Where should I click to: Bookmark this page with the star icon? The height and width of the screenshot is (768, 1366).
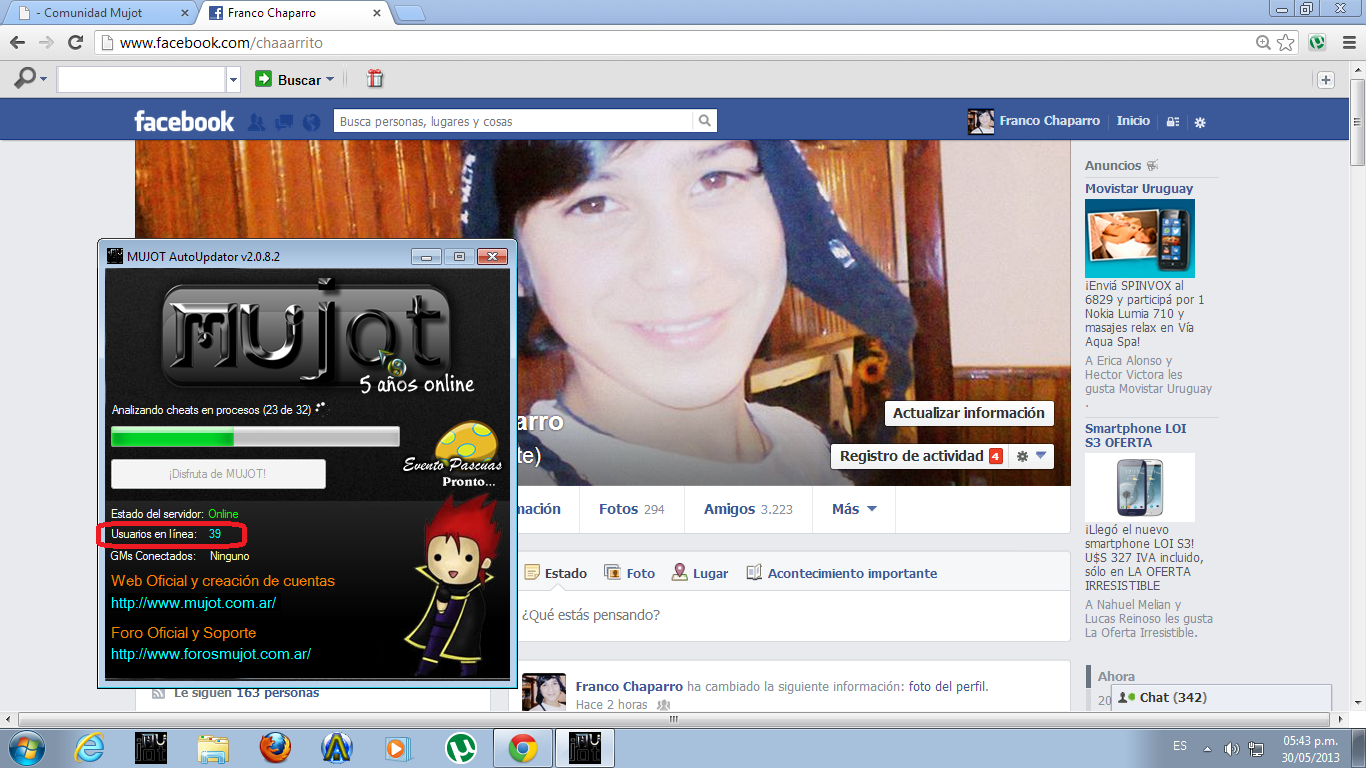[1286, 43]
